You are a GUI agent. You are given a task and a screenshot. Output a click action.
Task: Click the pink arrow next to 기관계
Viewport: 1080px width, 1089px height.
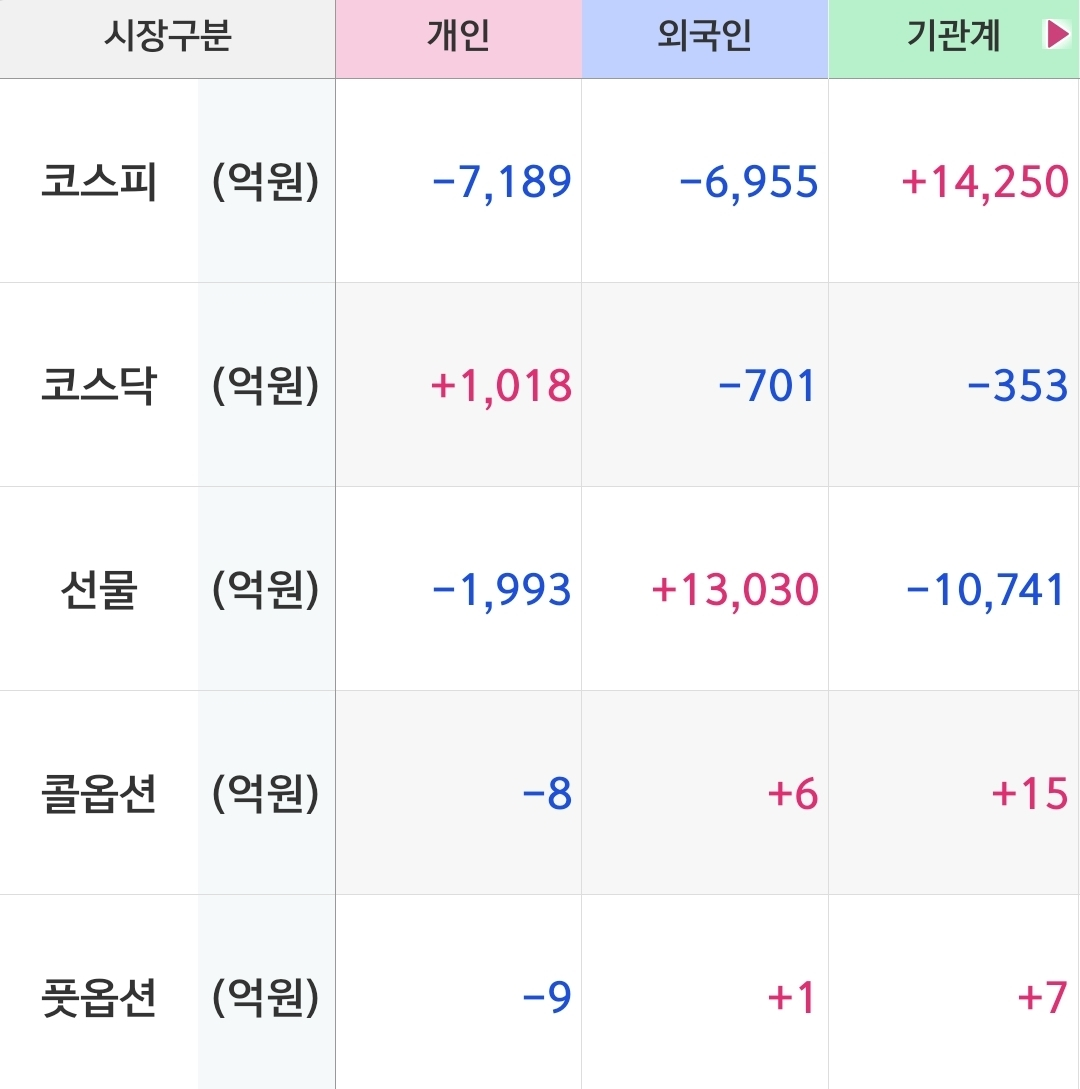[1057, 37]
